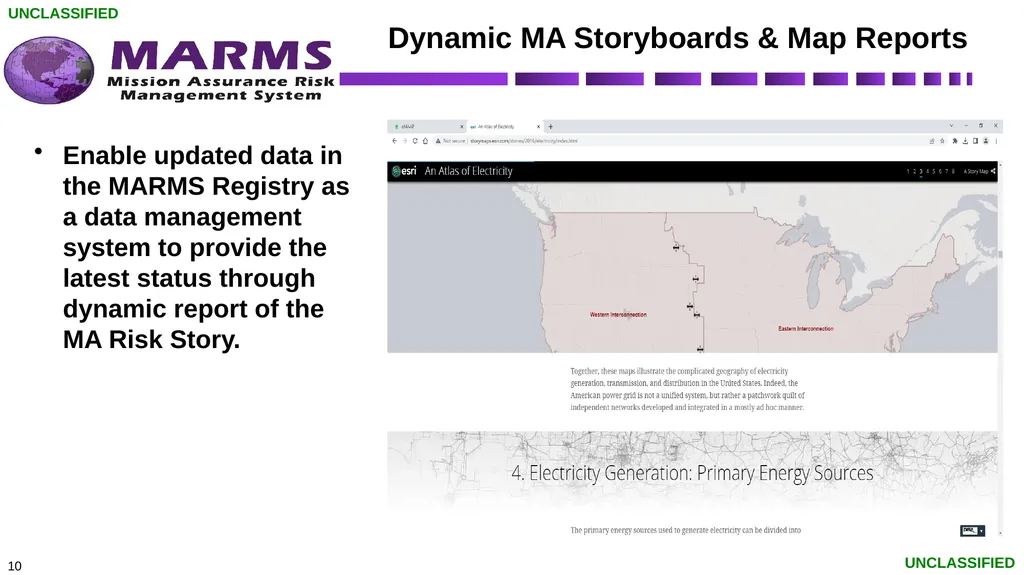This screenshot has width=1024, height=575.
Task: Click the bottom UNCLASSIFIED marking
Action: click(x=959, y=563)
